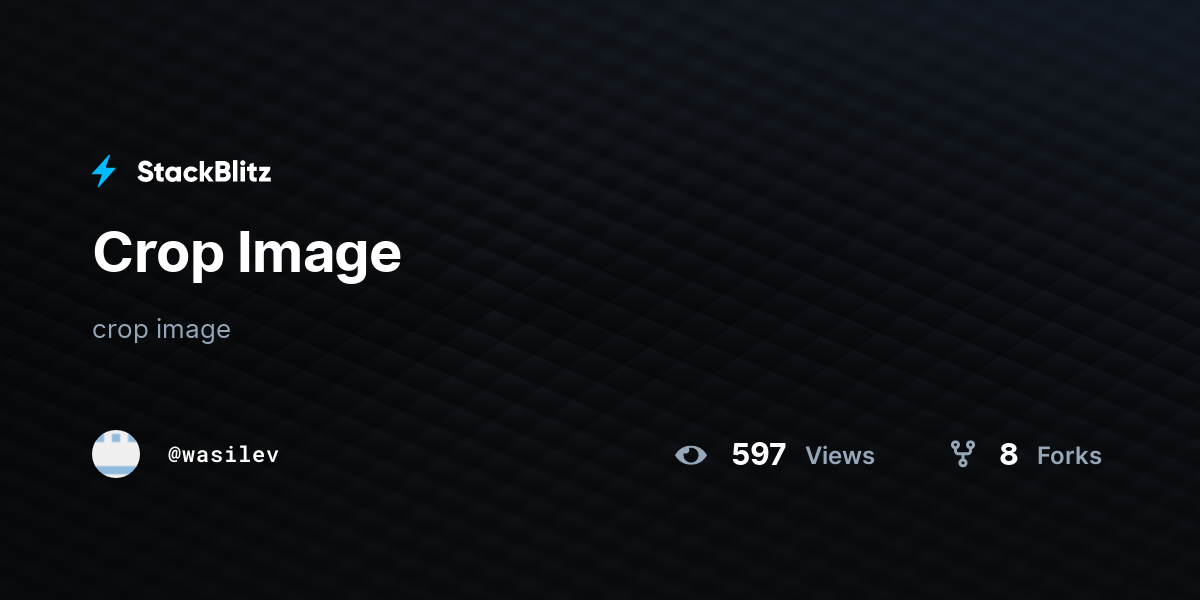The image size is (1200, 600).
Task: Click the eye icon beside 597
Action: [x=691, y=455]
